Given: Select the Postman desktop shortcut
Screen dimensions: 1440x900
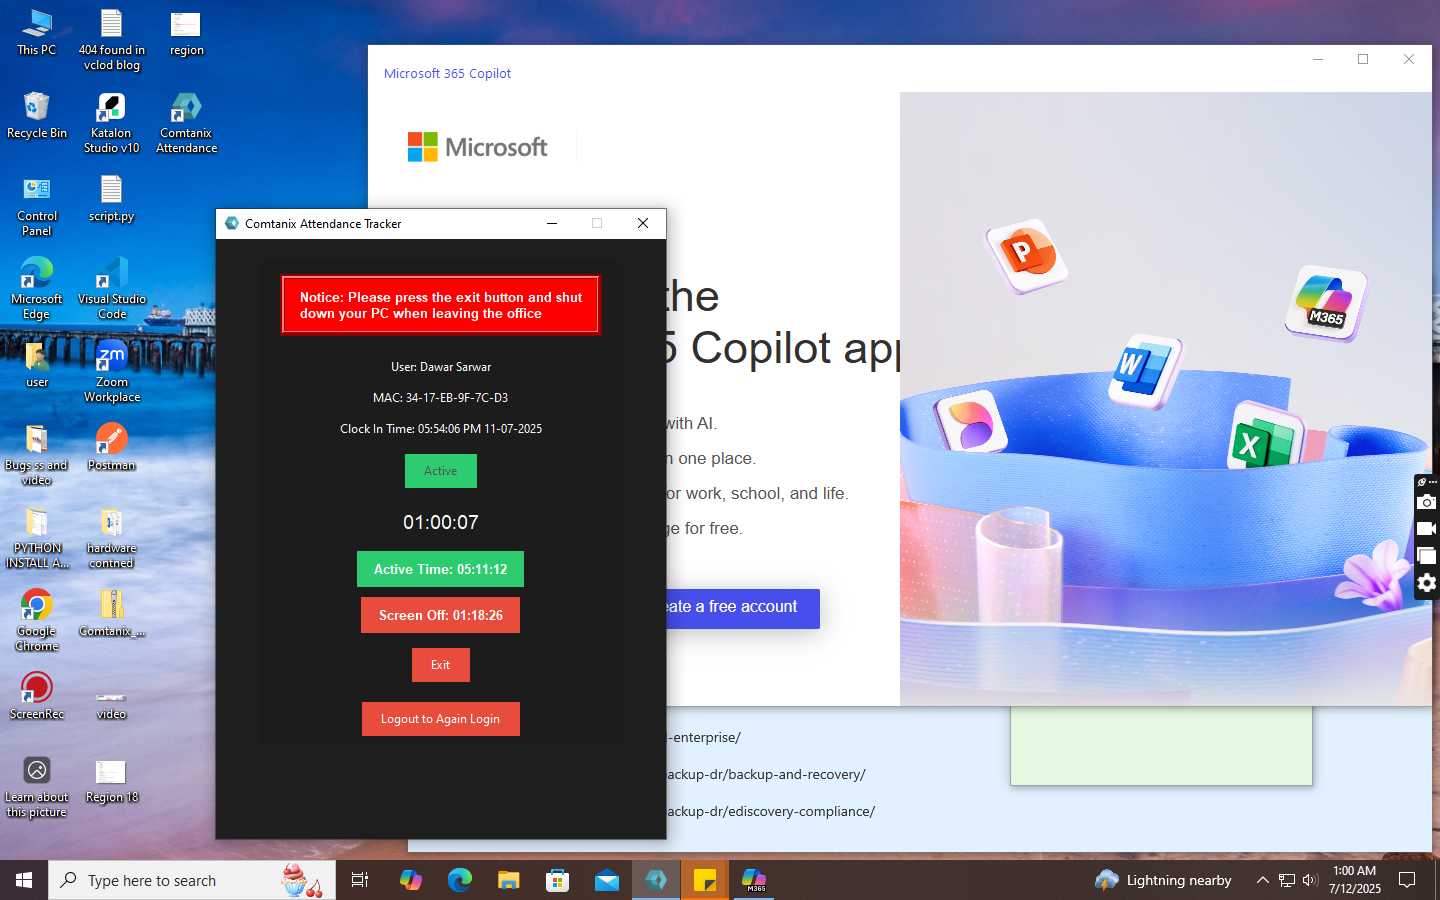Looking at the screenshot, I should (x=111, y=447).
